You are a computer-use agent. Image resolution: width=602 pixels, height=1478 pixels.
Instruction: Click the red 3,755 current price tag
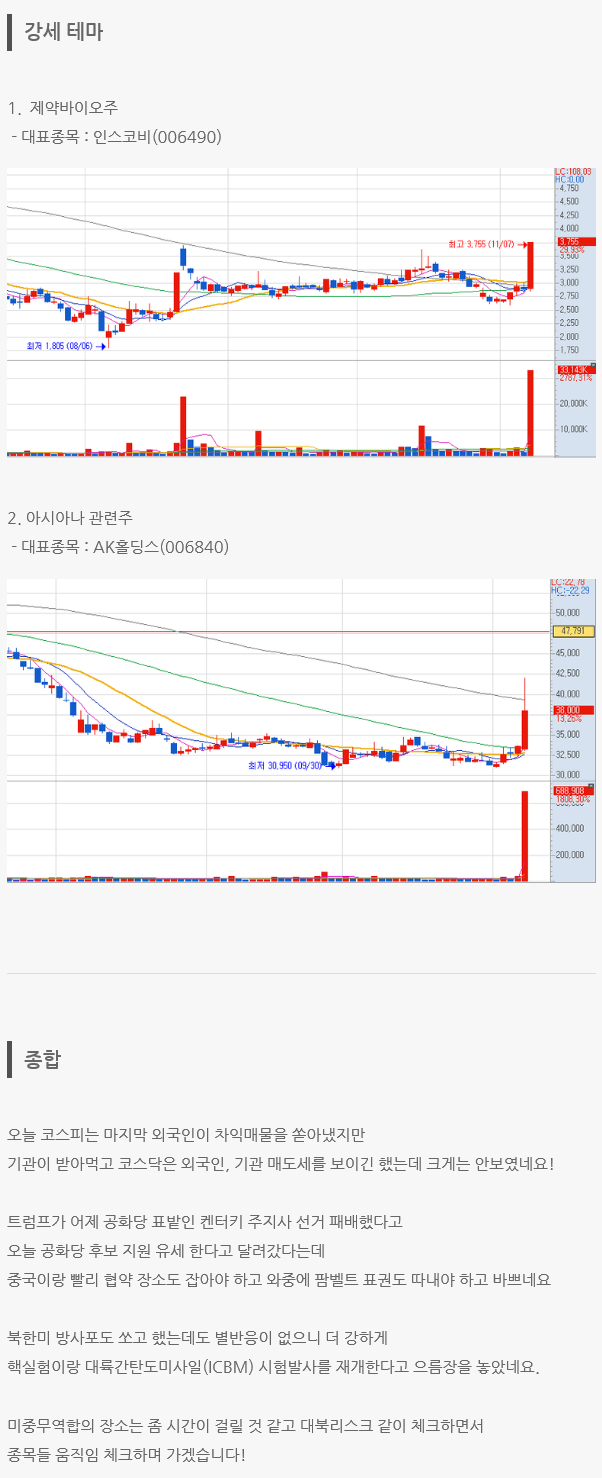point(574,242)
